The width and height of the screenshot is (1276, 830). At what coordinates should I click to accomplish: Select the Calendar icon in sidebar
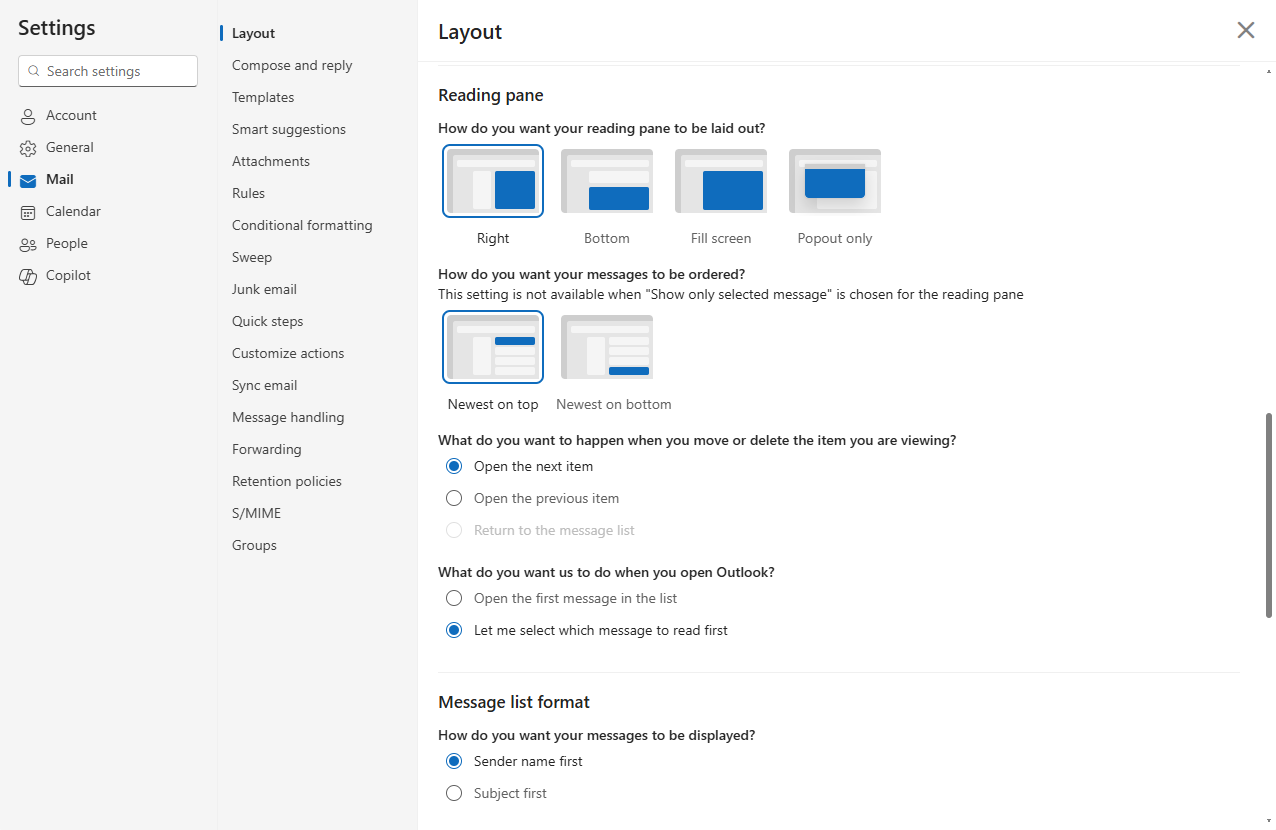[28, 212]
